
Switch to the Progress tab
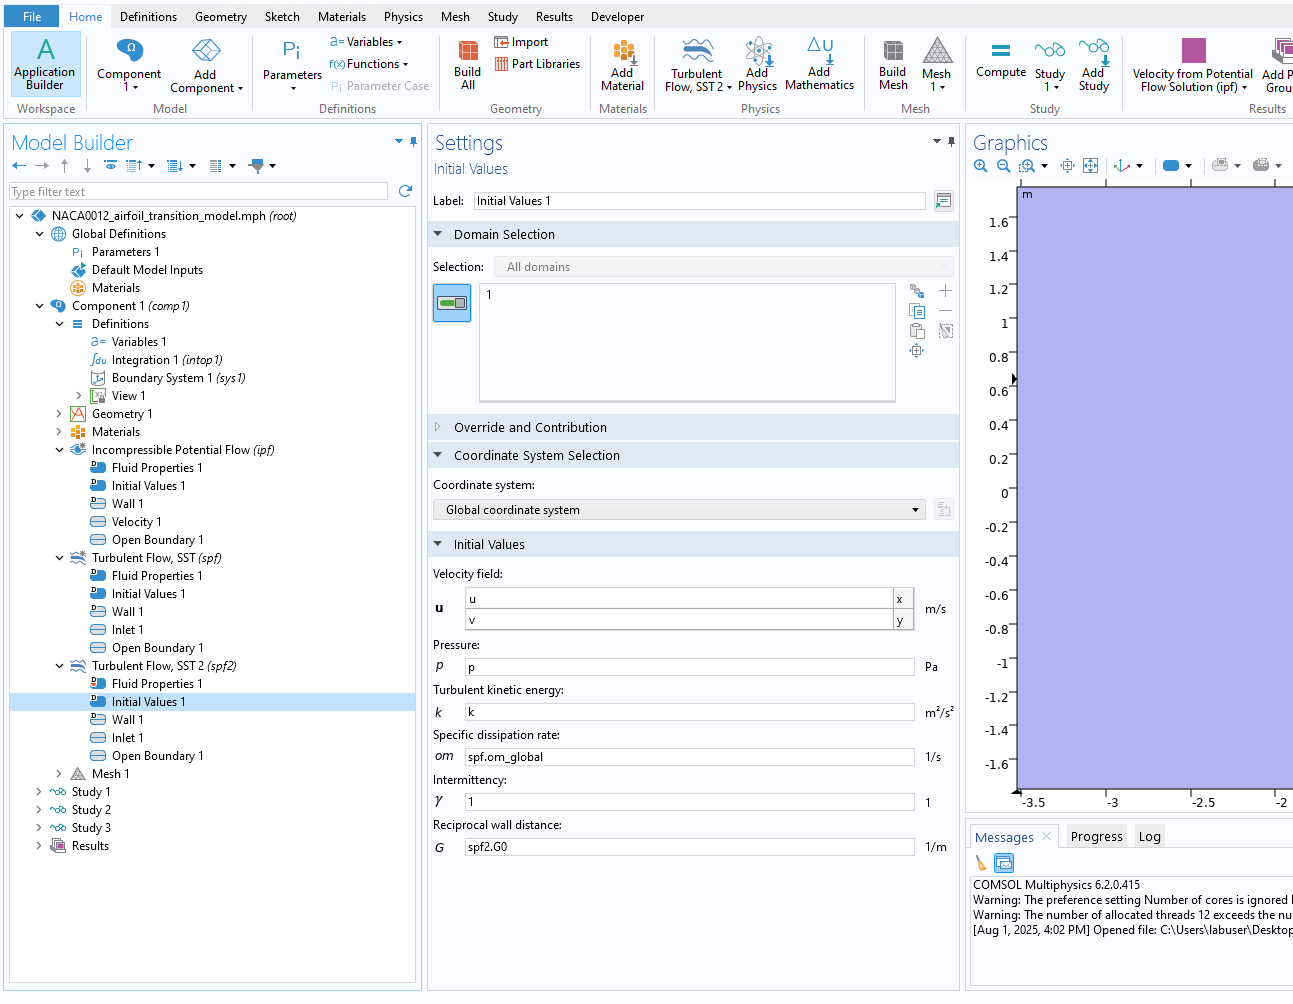point(1096,837)
